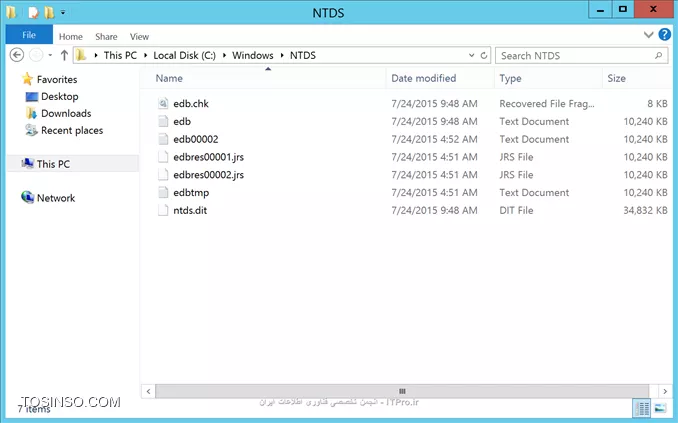
Task: Open the recent locations dropdown arrow
Action: (x=50, y=55)
